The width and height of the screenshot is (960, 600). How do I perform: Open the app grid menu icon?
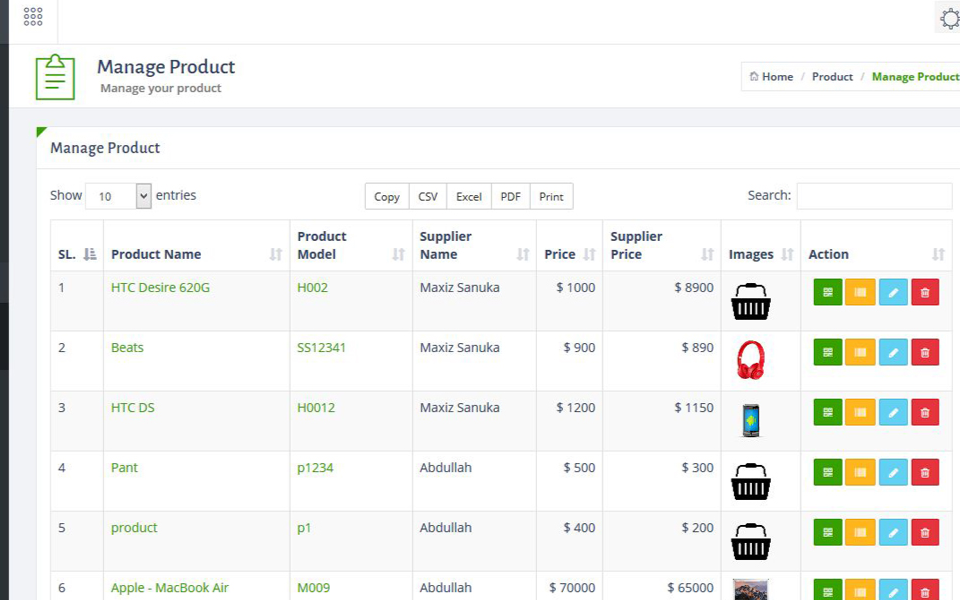pyautogui.click(x=33, y=17)
